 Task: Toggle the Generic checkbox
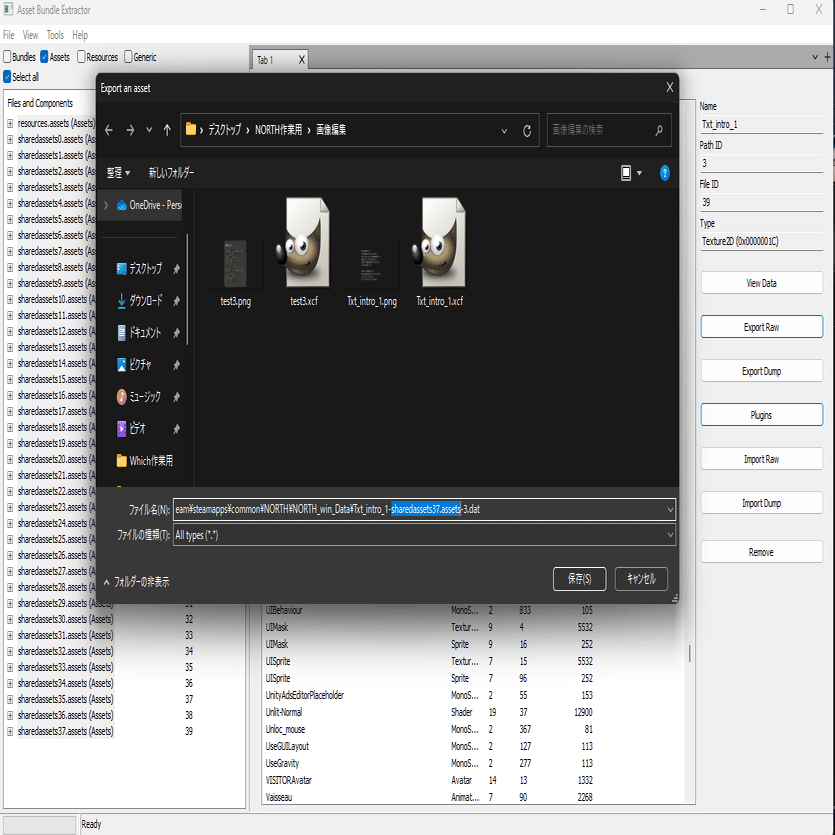tap(128, 56)
